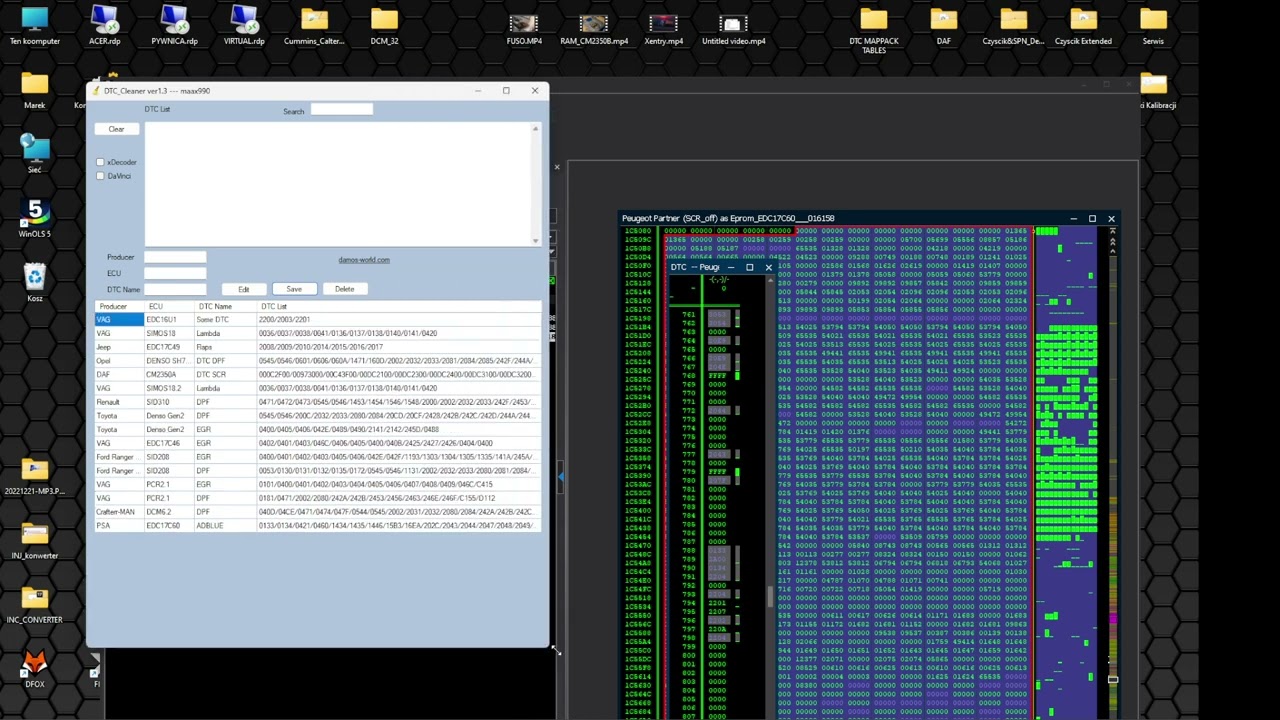The height and width of the screenshot is (720, 1280).
Task: Click the DTC list scrollbar up arrow
Action: coord(536,128)
